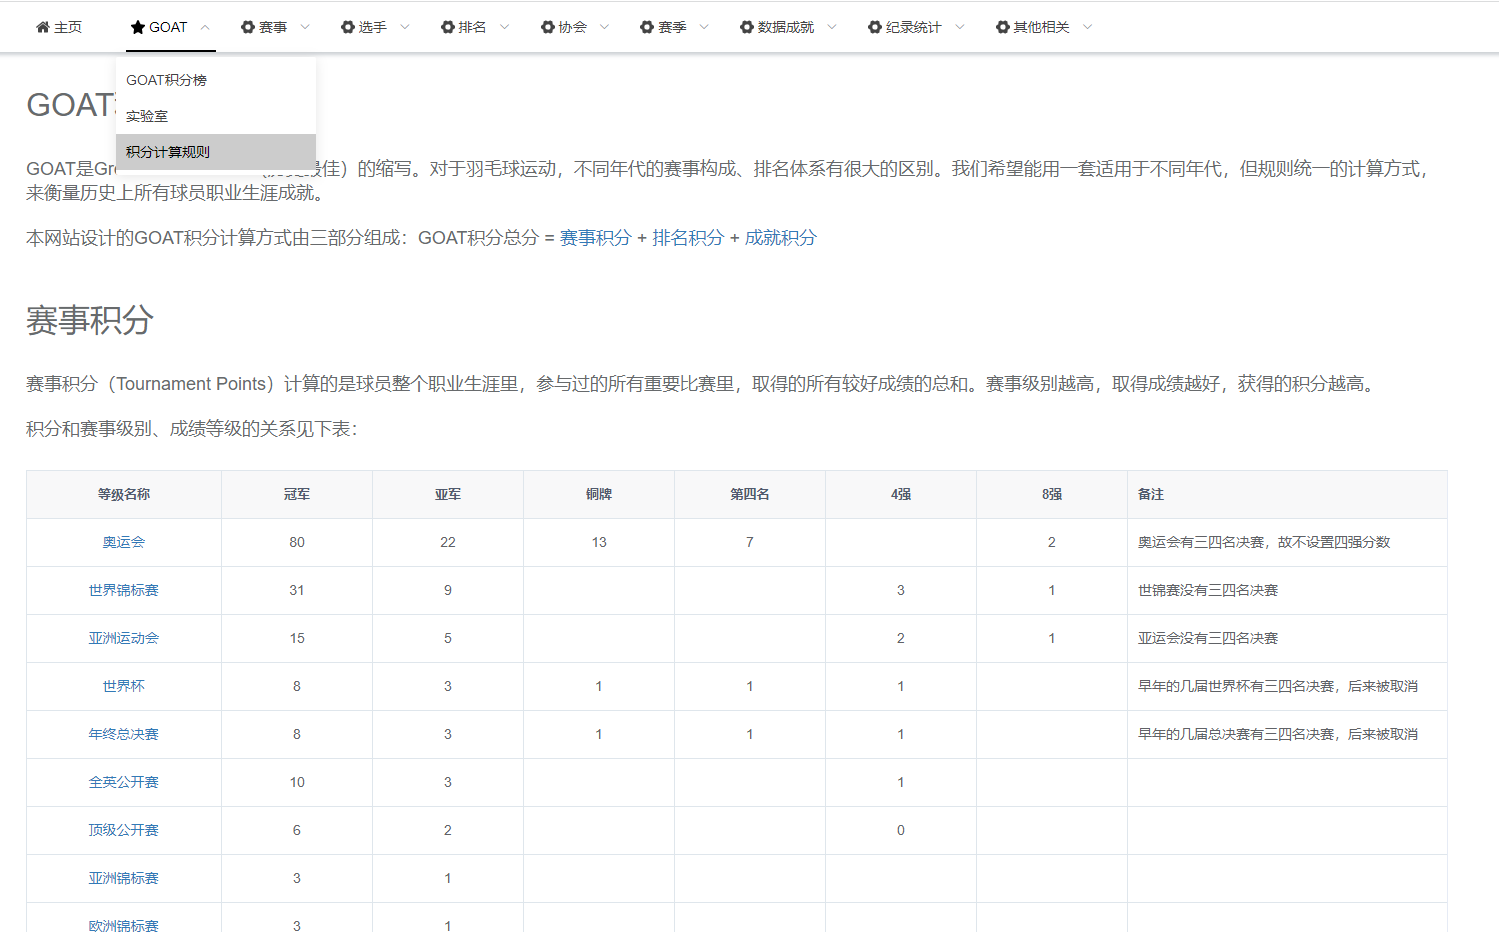The width and height of the screenshot is (1499, 932).
Task: Open the 欧洲锦标赛 table link
Action: click(124, 925)
